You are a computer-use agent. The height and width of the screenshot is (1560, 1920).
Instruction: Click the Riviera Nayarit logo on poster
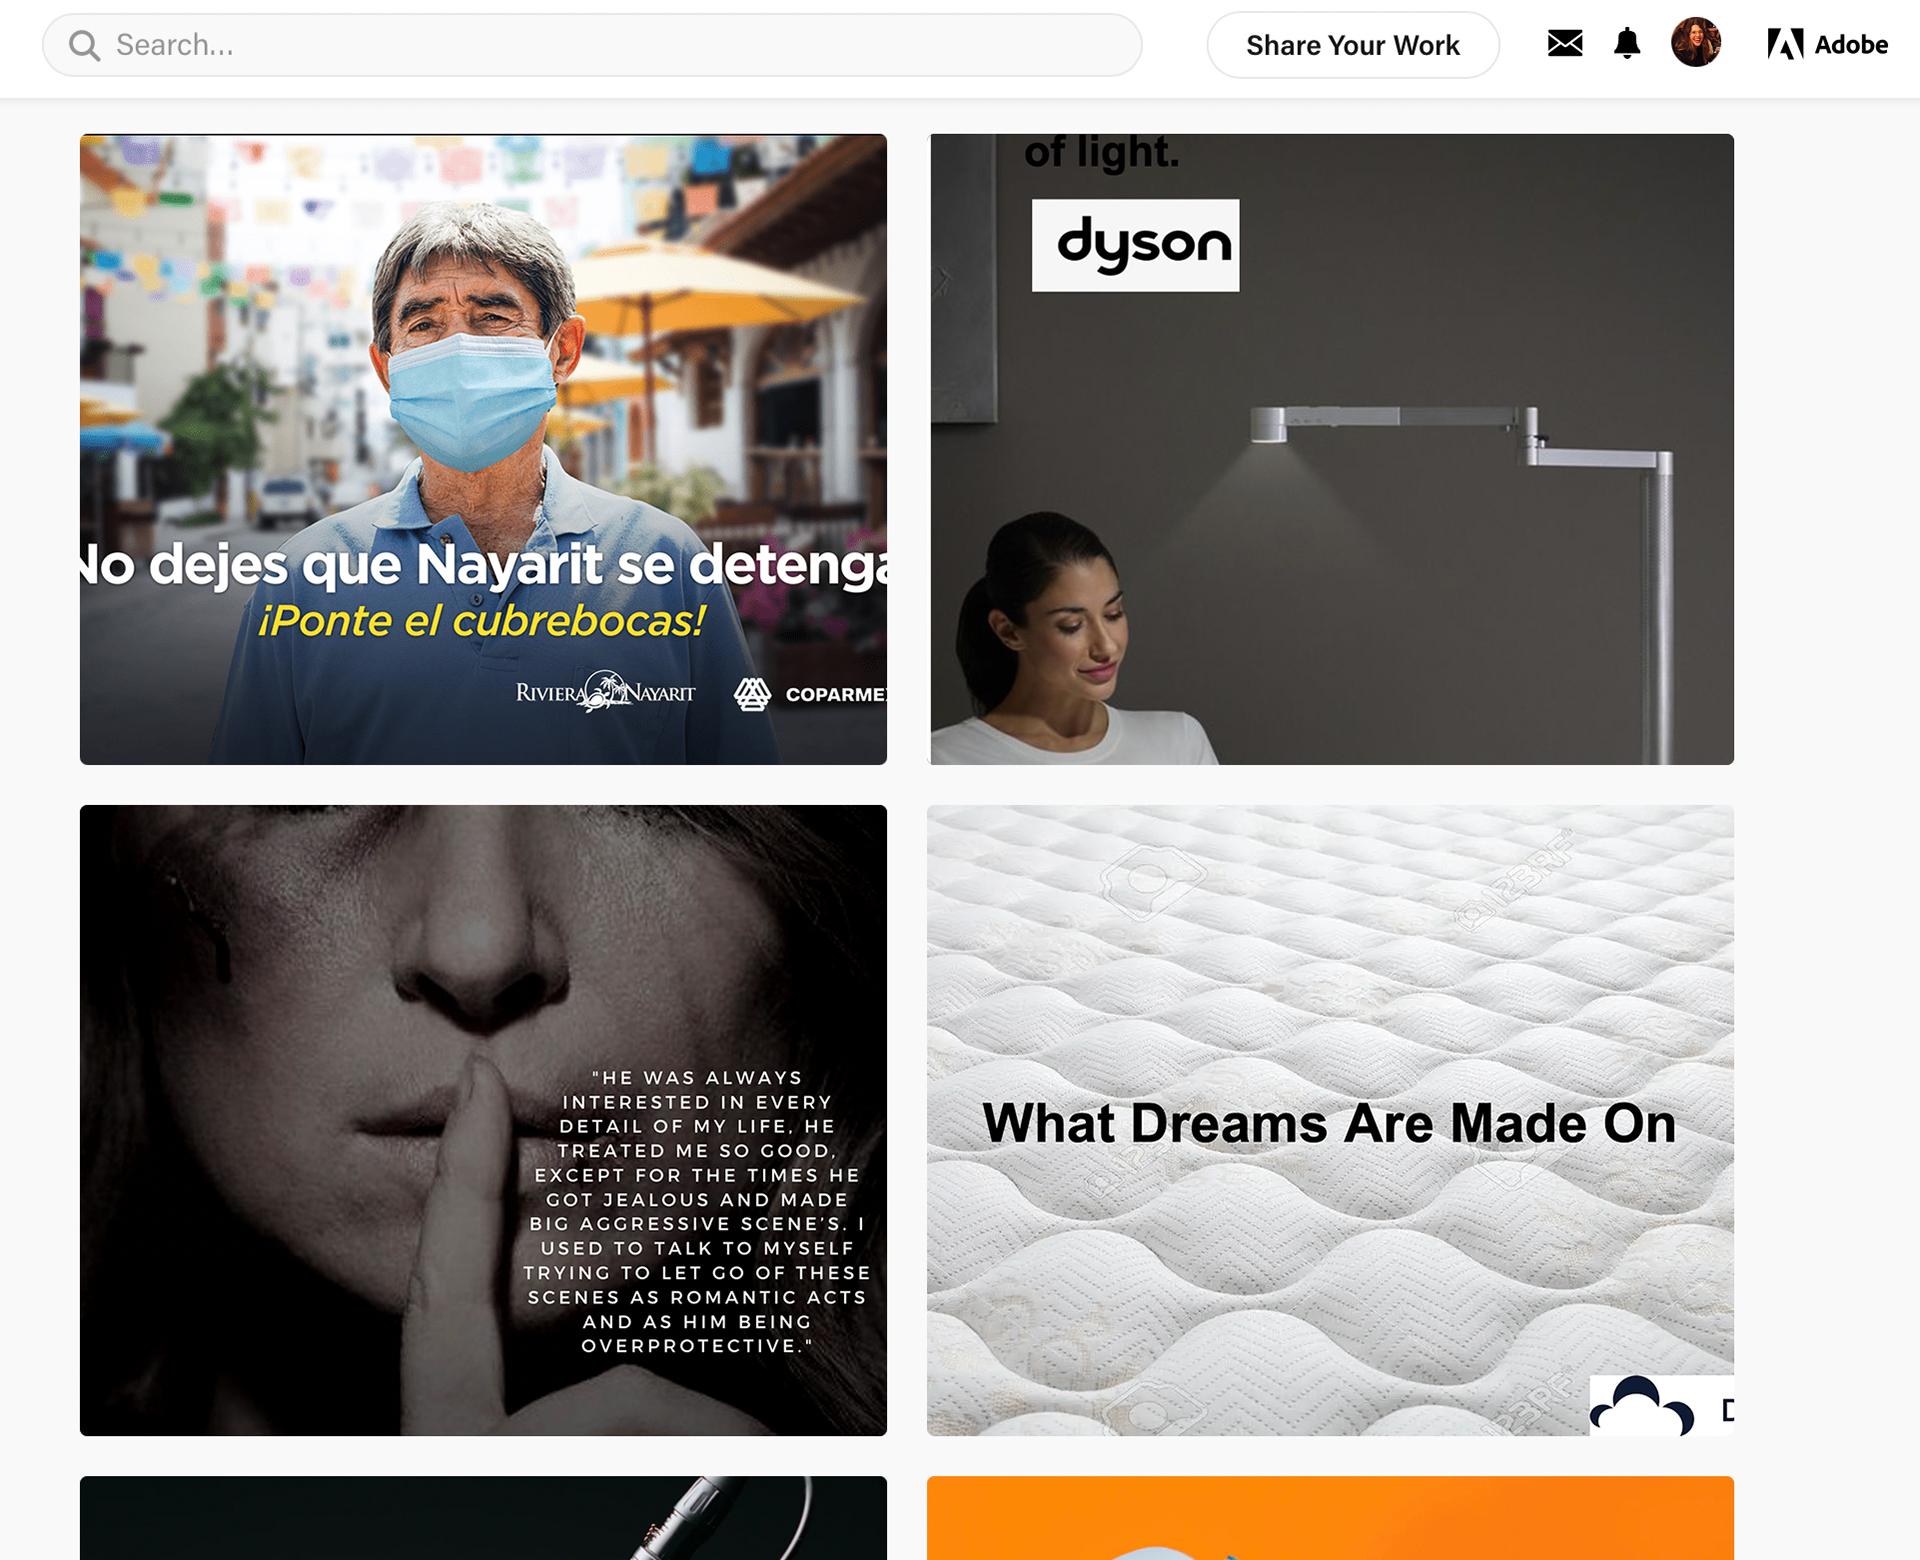[x=605, y=692]
